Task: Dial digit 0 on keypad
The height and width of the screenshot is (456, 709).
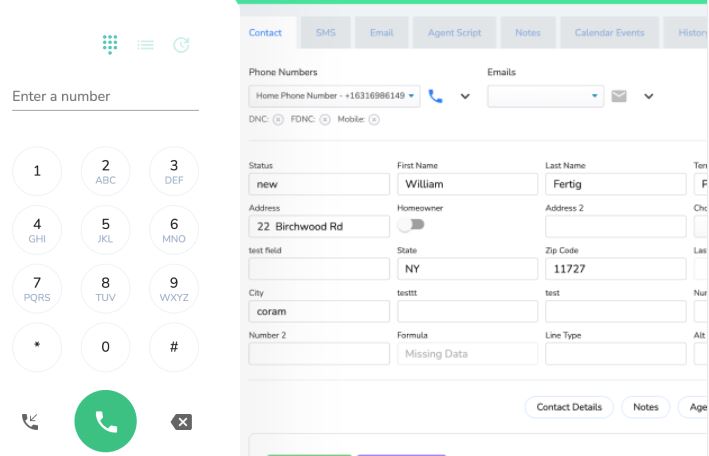Action: click(105, 347)
